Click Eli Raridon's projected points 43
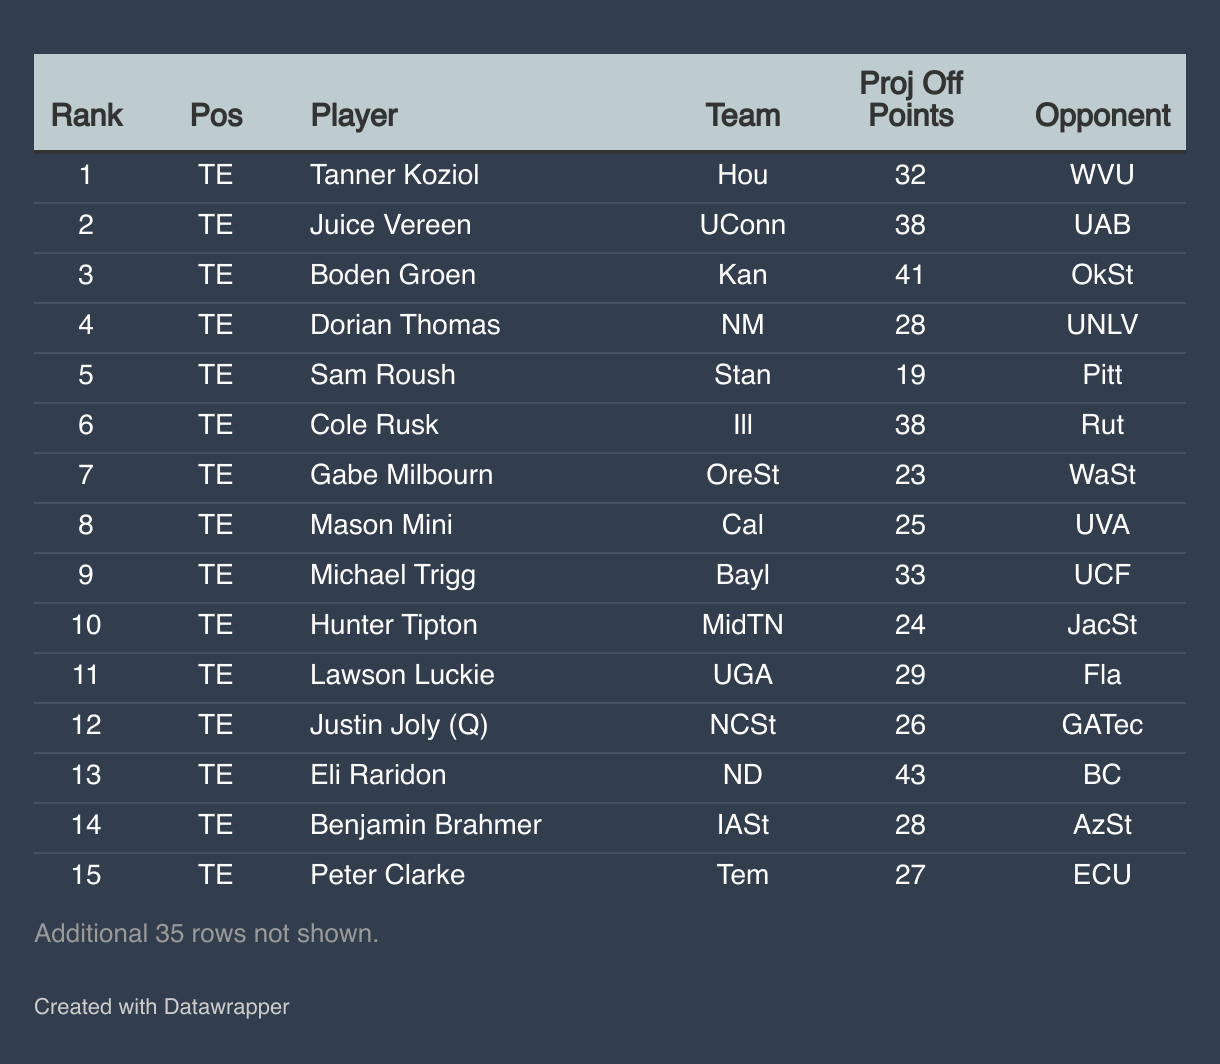This screenshot has height=1064, width=1220. coord(911,775)
